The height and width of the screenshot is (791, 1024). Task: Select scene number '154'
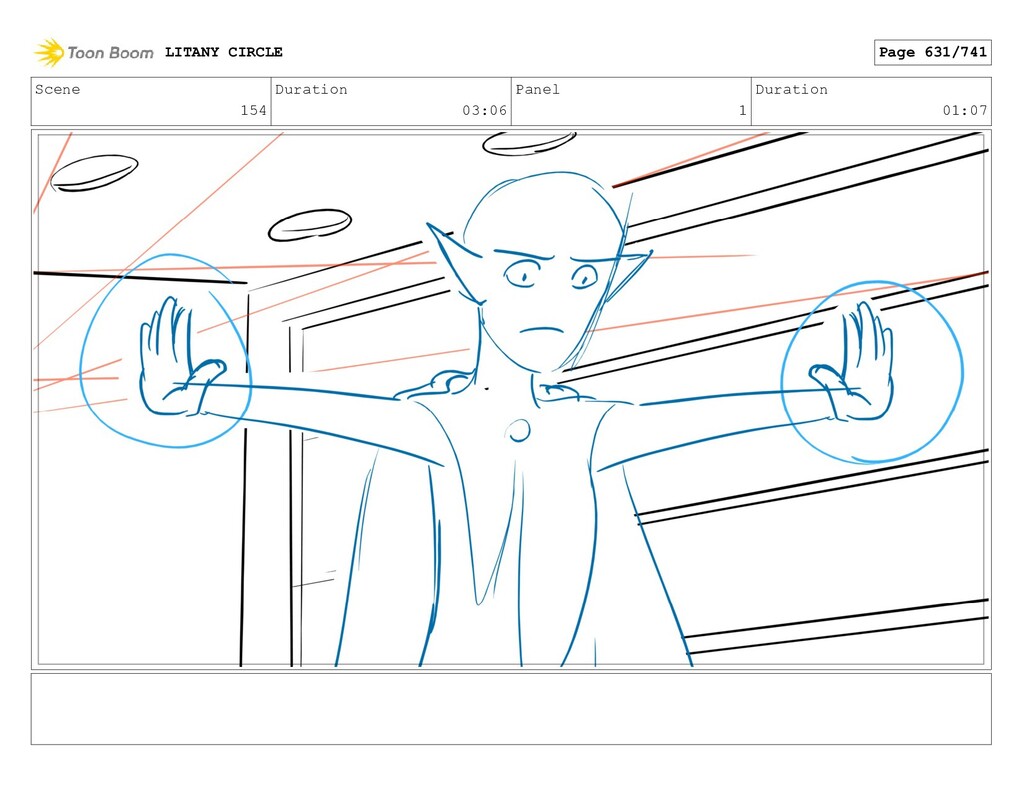pyautogui.click(x=253, y=110)
